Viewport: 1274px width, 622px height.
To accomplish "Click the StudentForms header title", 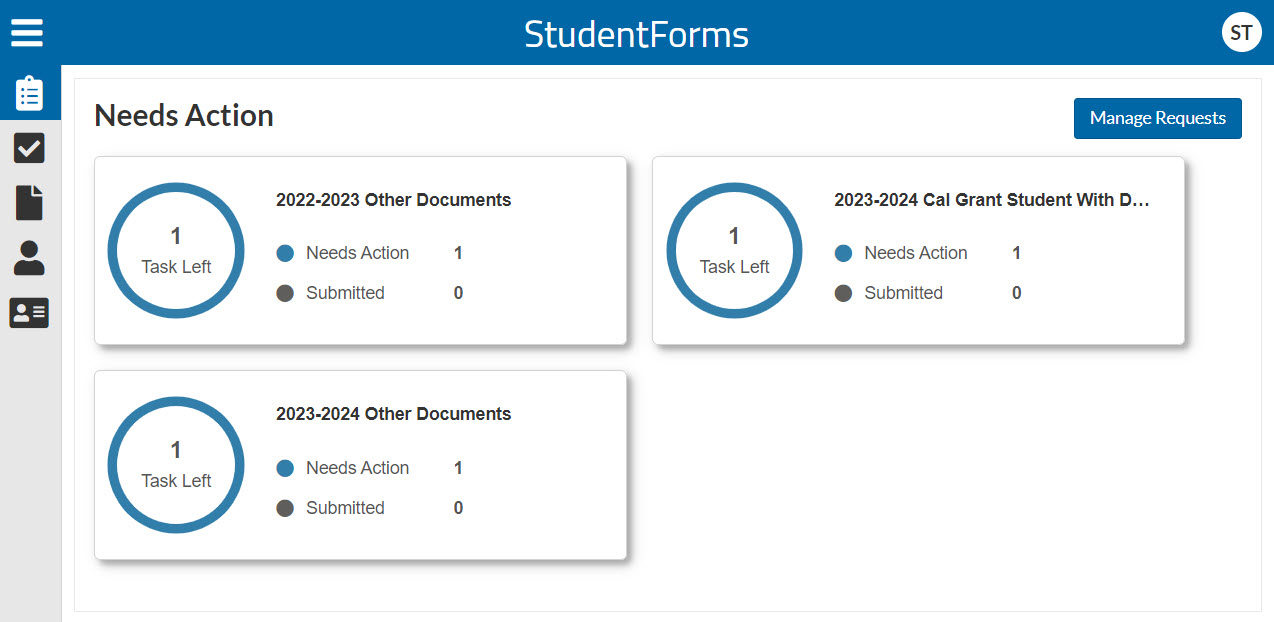I will pos(636,34).
